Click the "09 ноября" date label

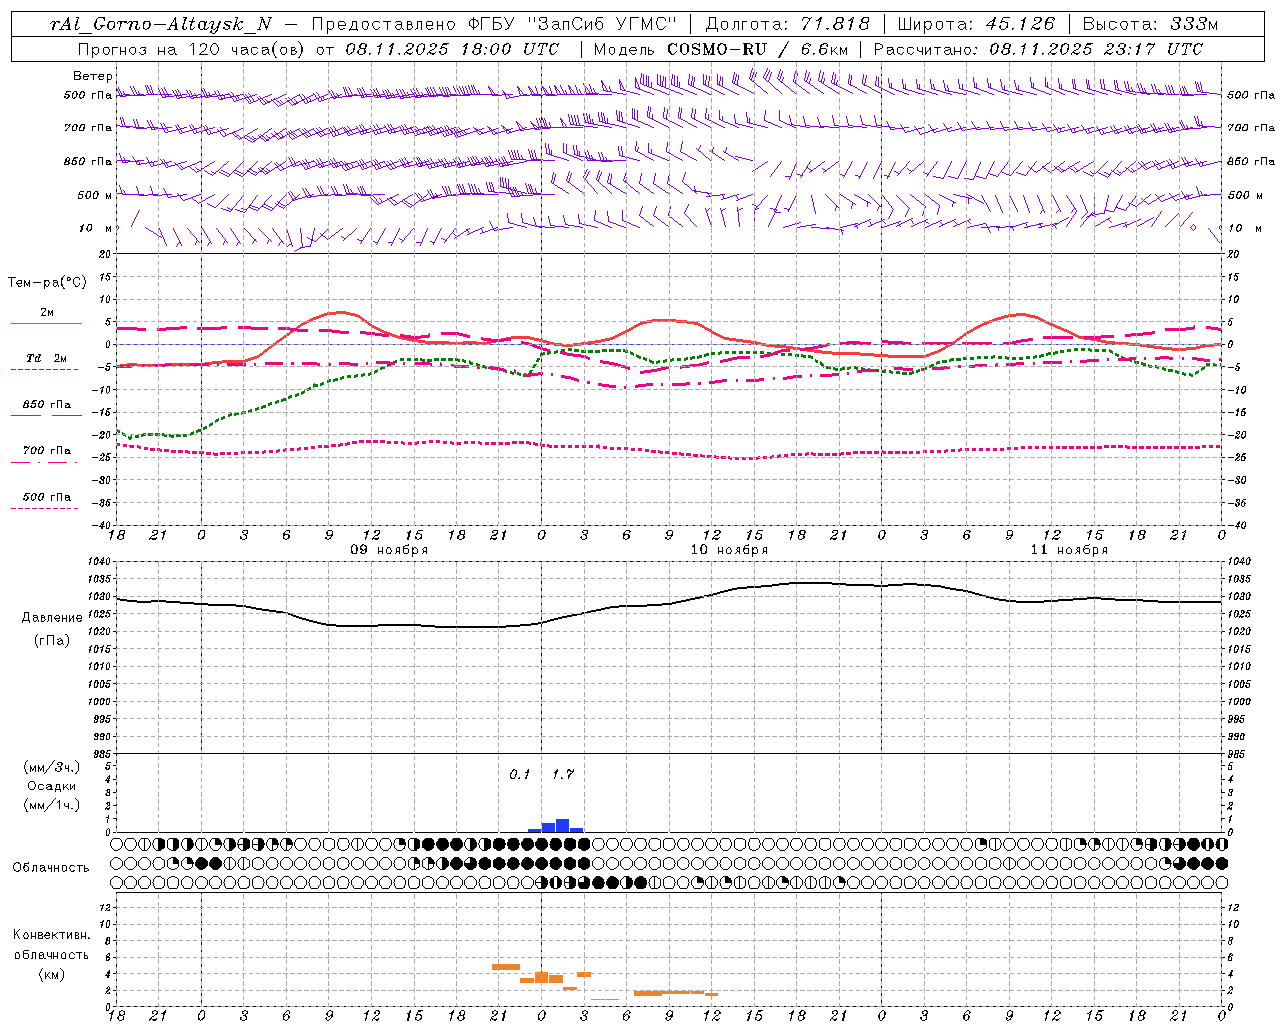click(389, 550)
